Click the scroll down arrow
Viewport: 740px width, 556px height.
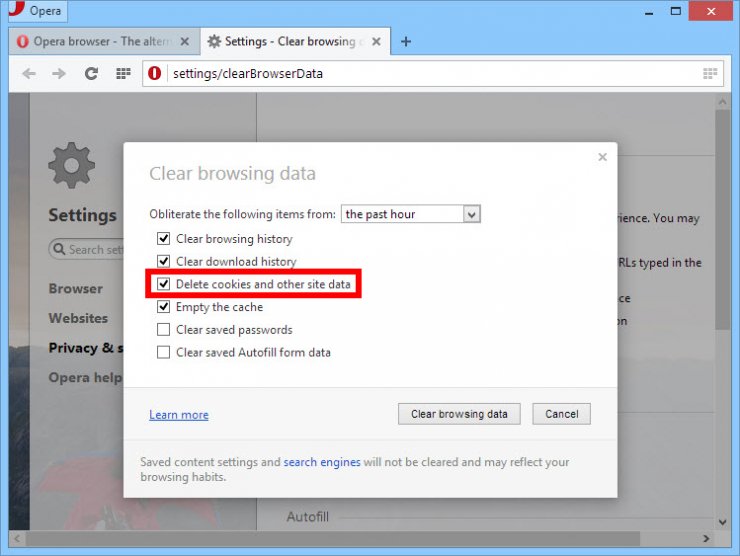pos(722,522)
